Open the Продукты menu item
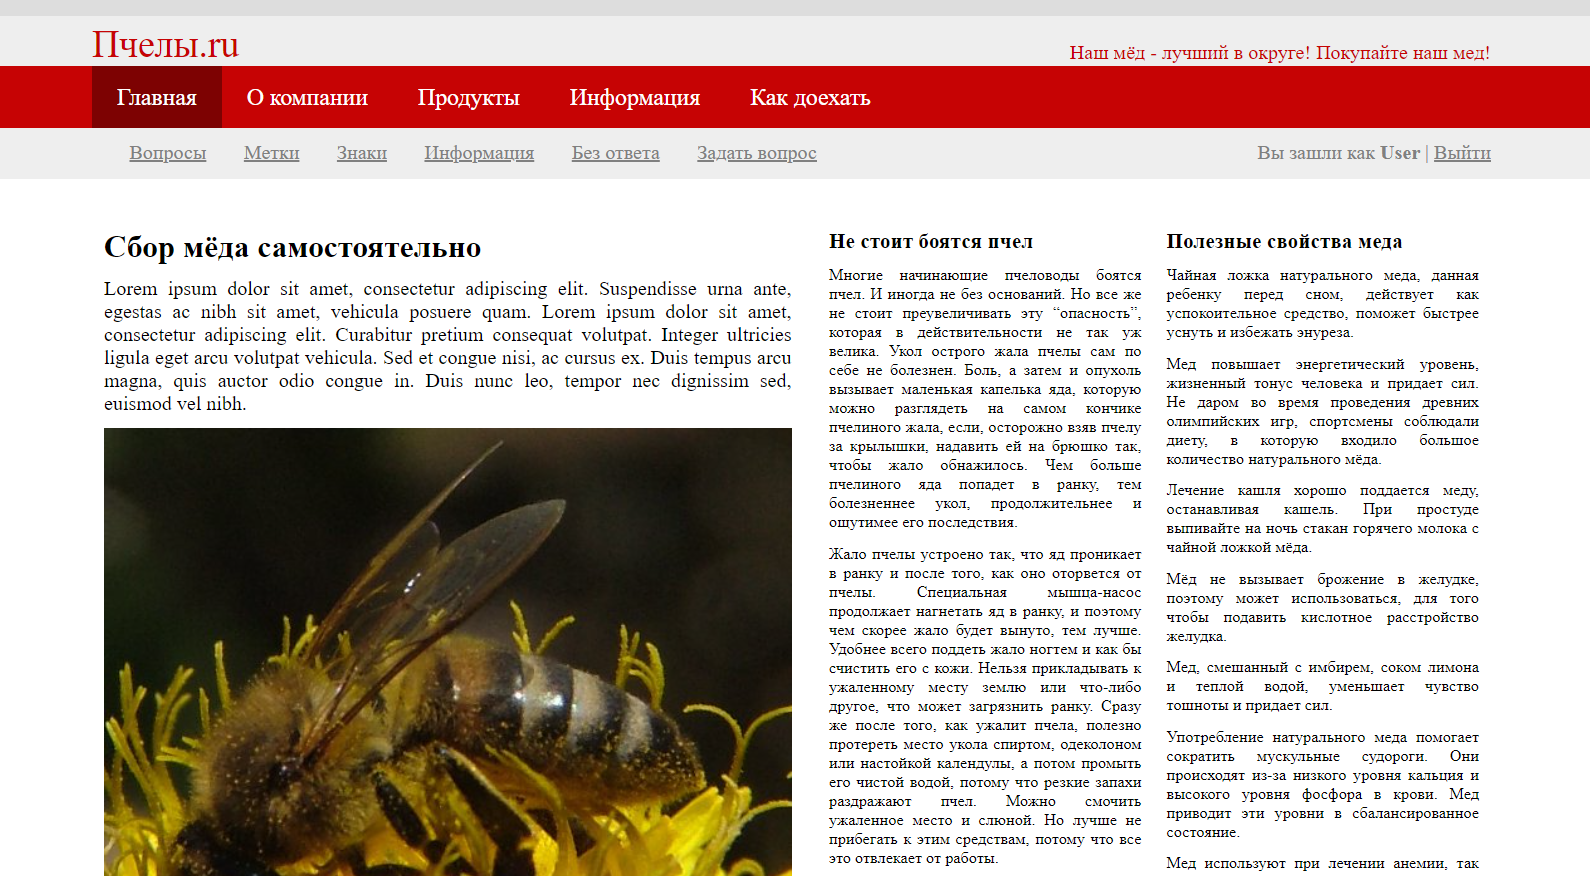 point(468,98)
